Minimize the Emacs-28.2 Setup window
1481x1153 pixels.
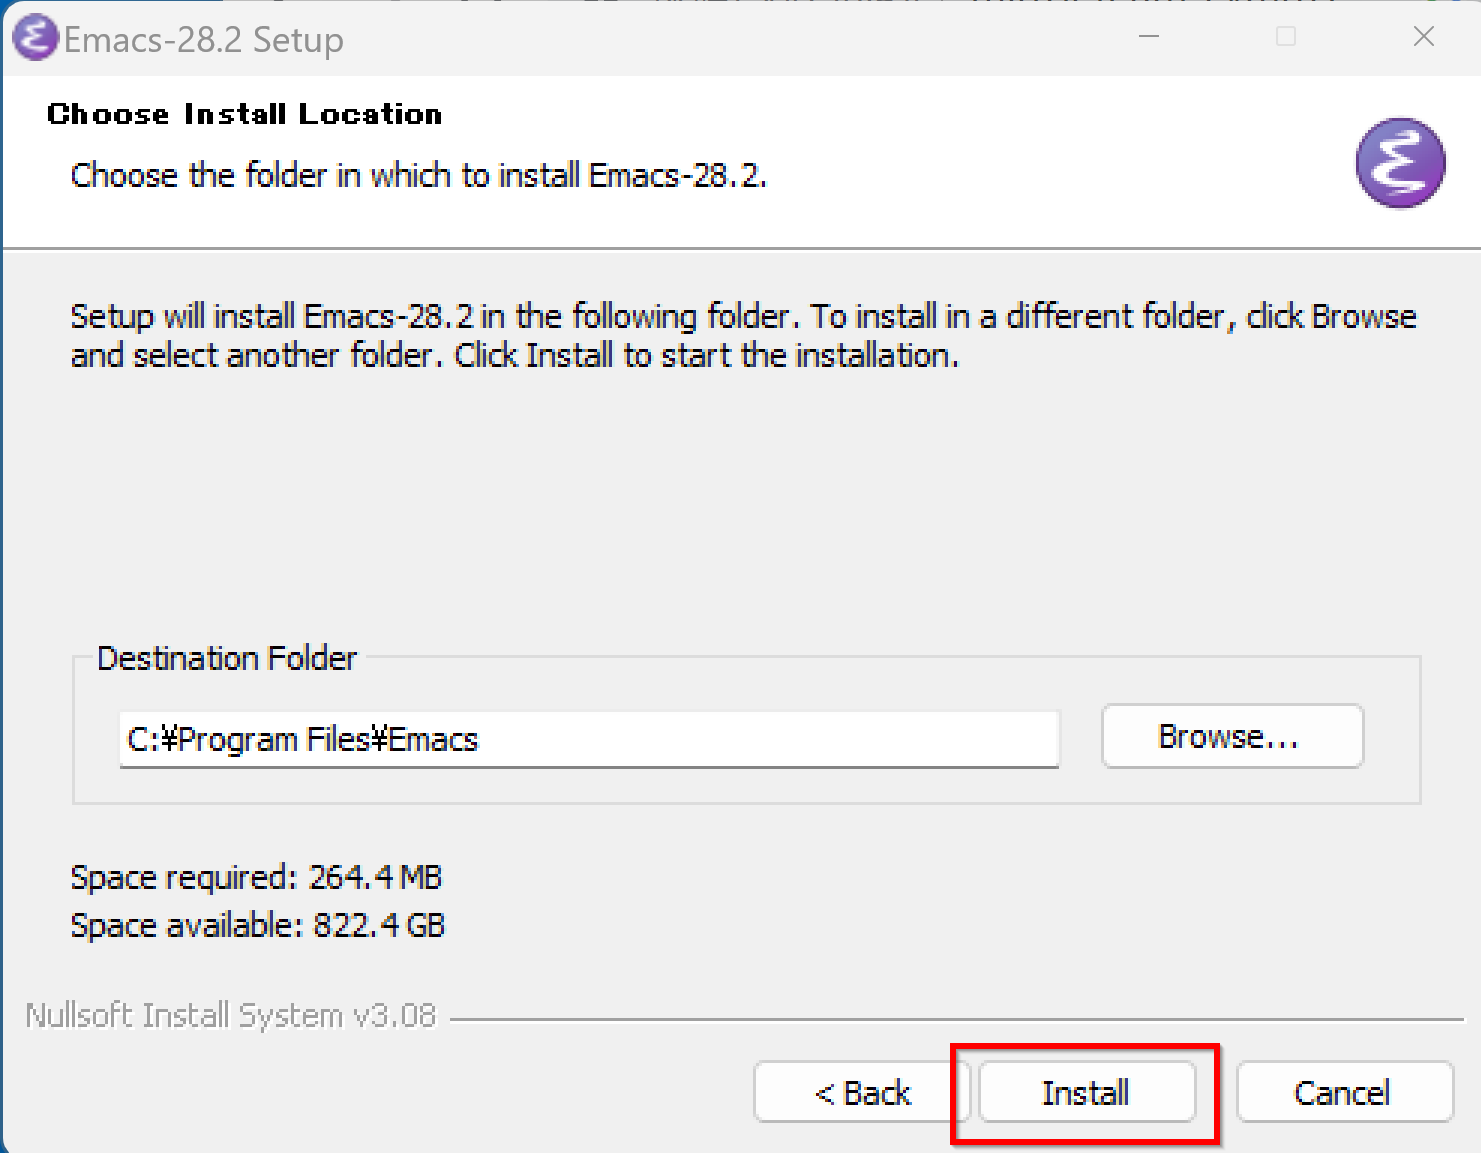tap(1150, 37)
